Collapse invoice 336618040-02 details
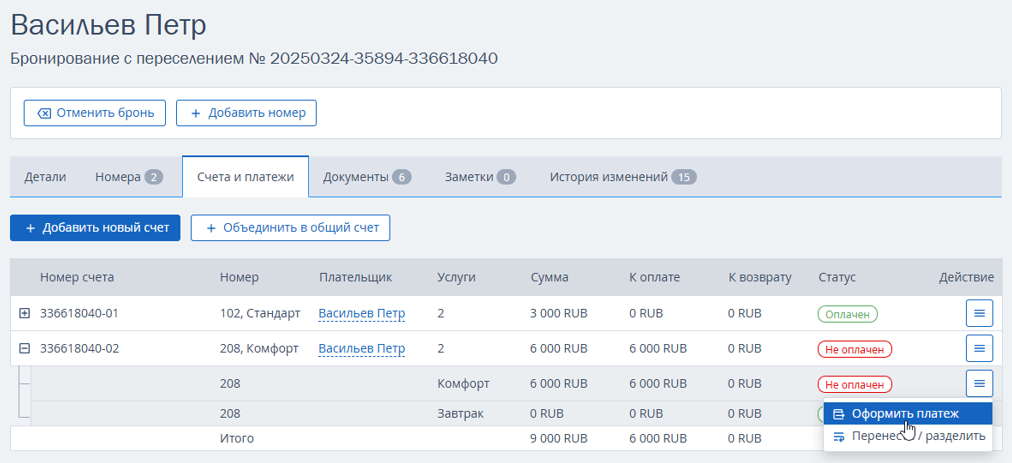The image size is (1012, 463). (25, 348)
